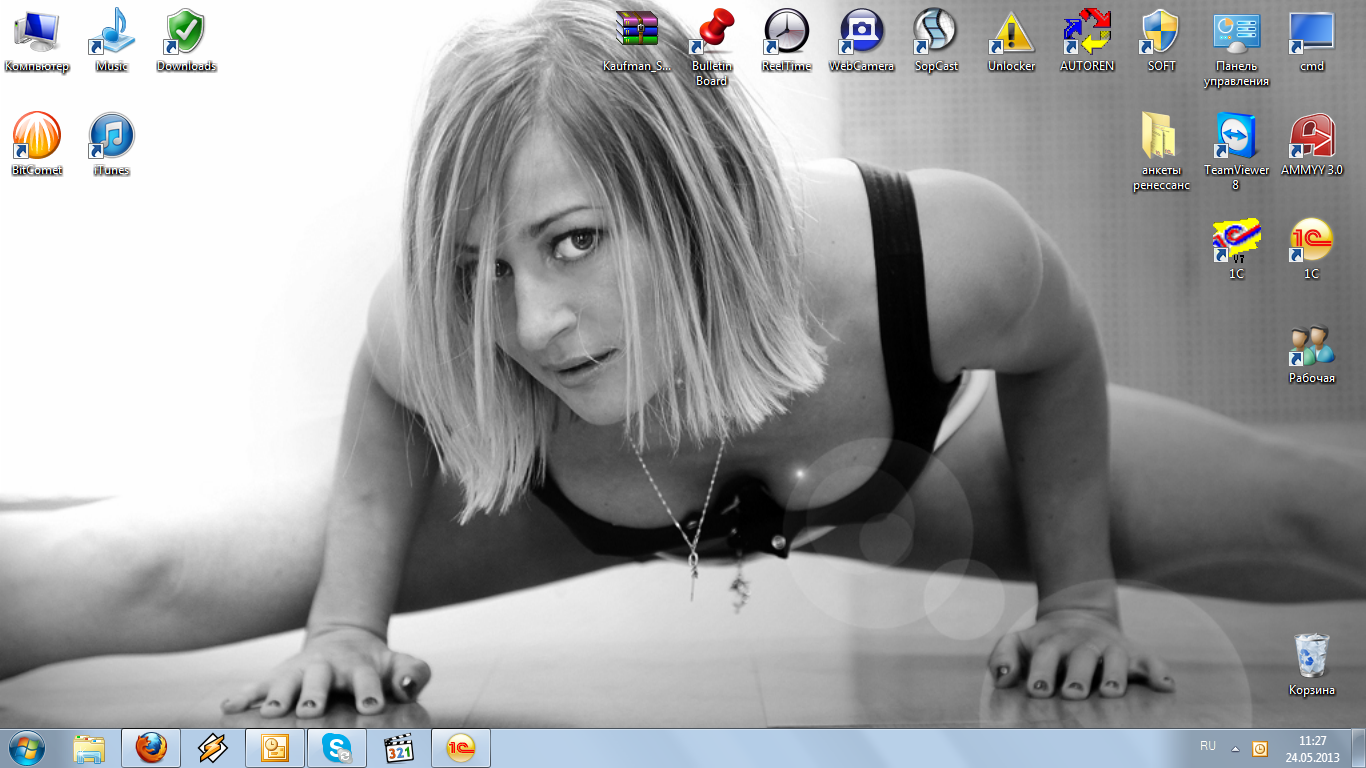Open the 11:27 clock and date
Image resolution: width=1366 pixels, height=768 pixels.
click(x=1313, y=748)
